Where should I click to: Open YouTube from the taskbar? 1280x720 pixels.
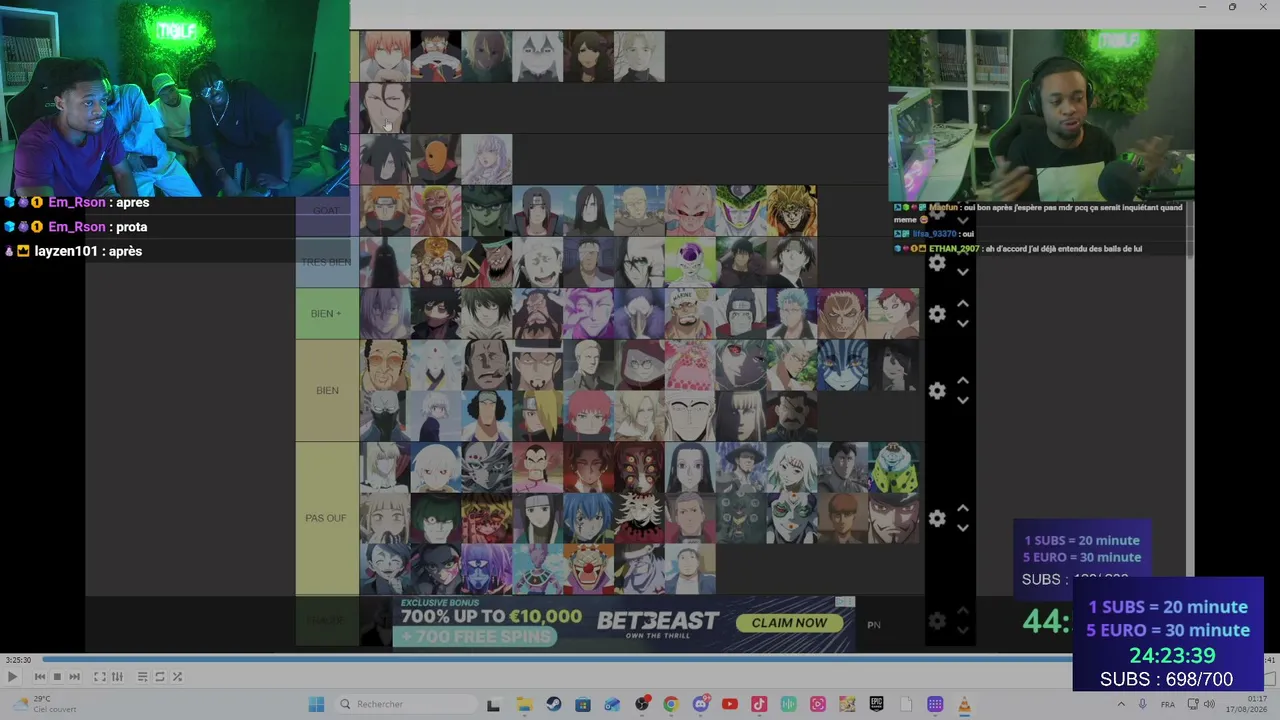[x=730, y=704]
